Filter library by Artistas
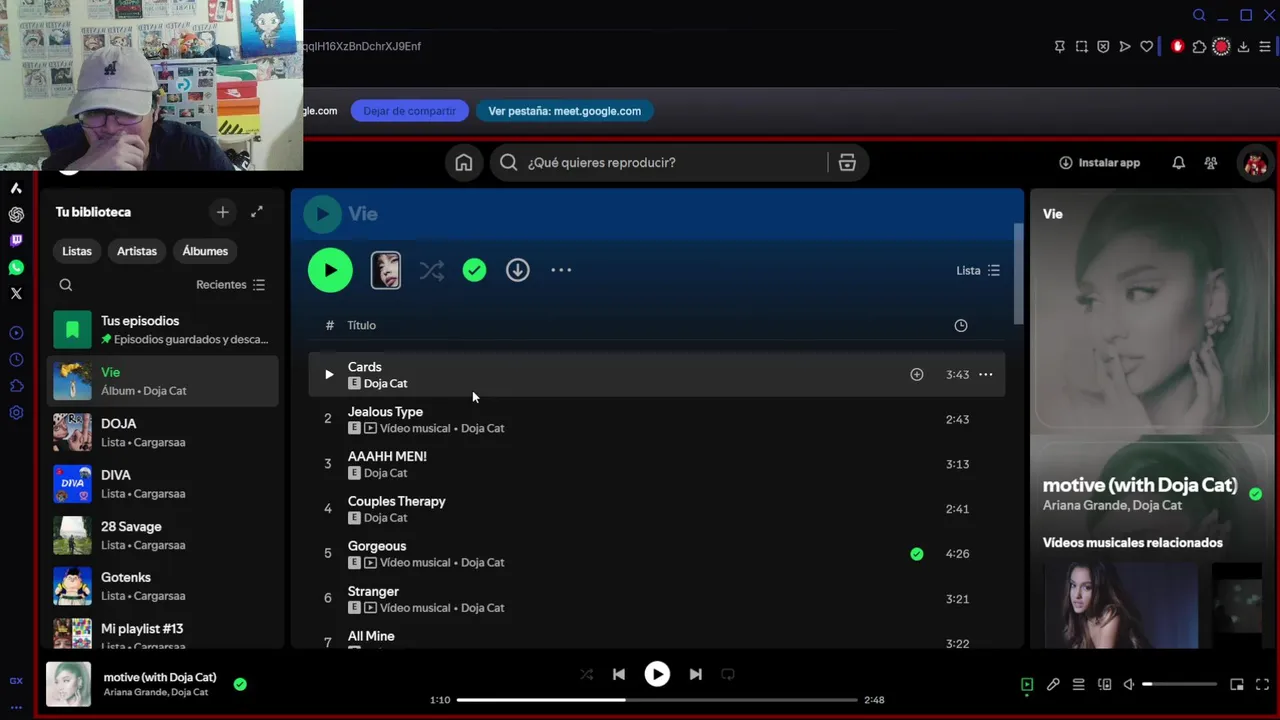 [137, 251]
